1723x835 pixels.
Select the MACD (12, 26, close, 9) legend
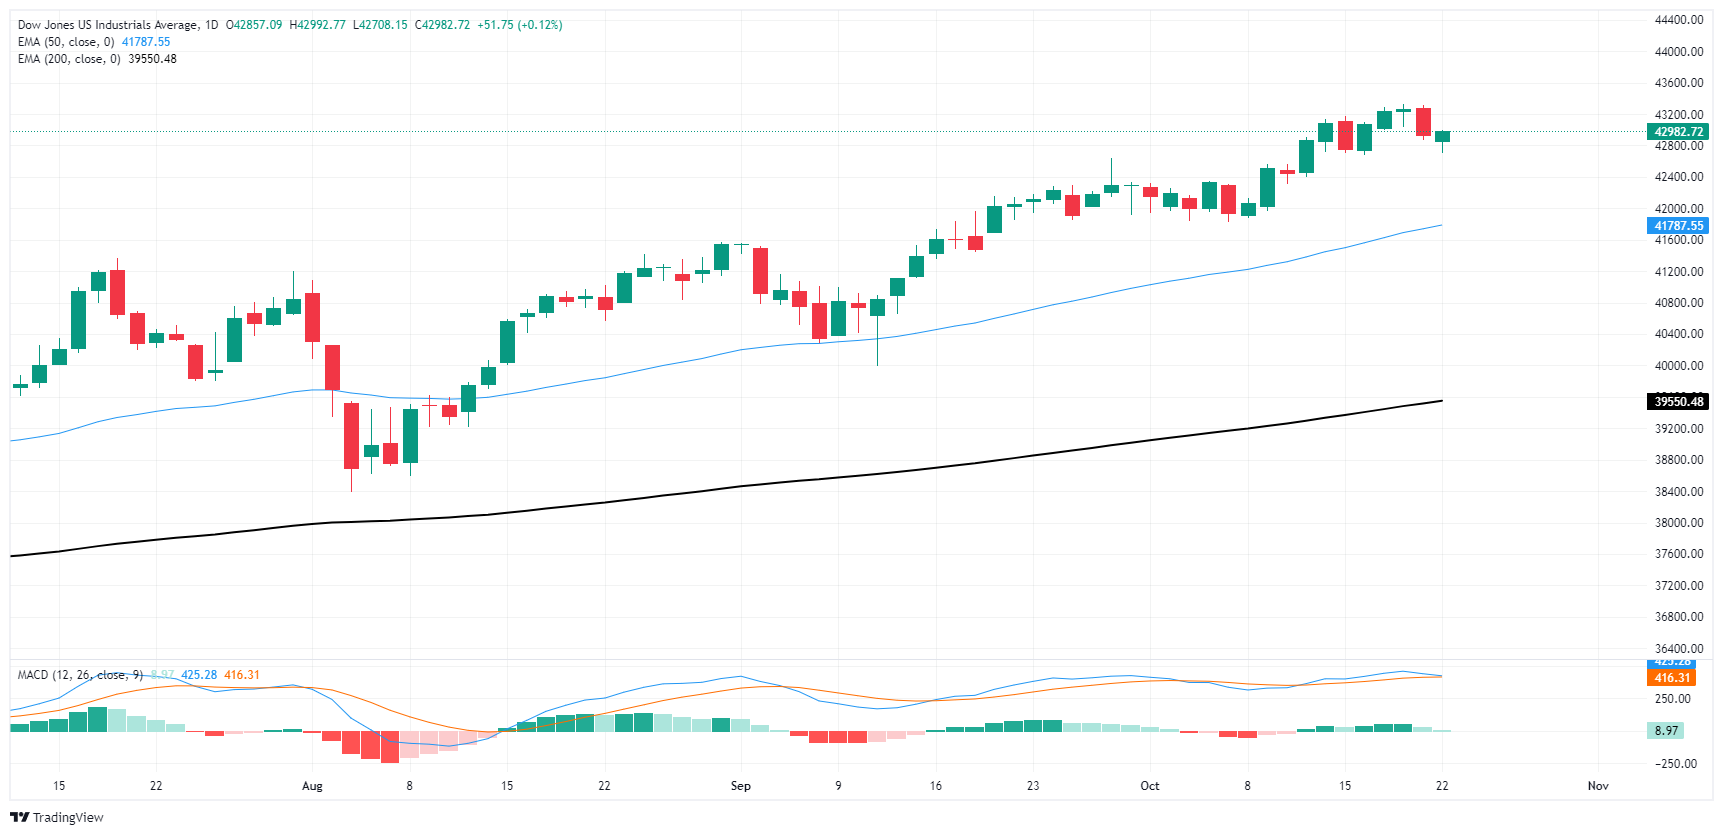tap(80, 675)
